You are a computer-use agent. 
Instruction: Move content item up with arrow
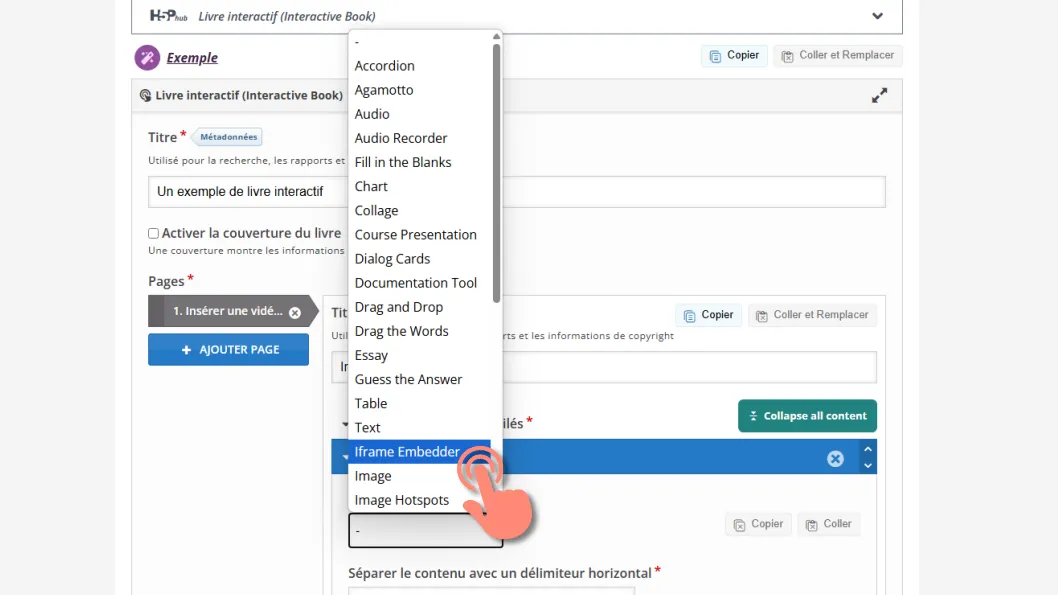tap(868, 449)
